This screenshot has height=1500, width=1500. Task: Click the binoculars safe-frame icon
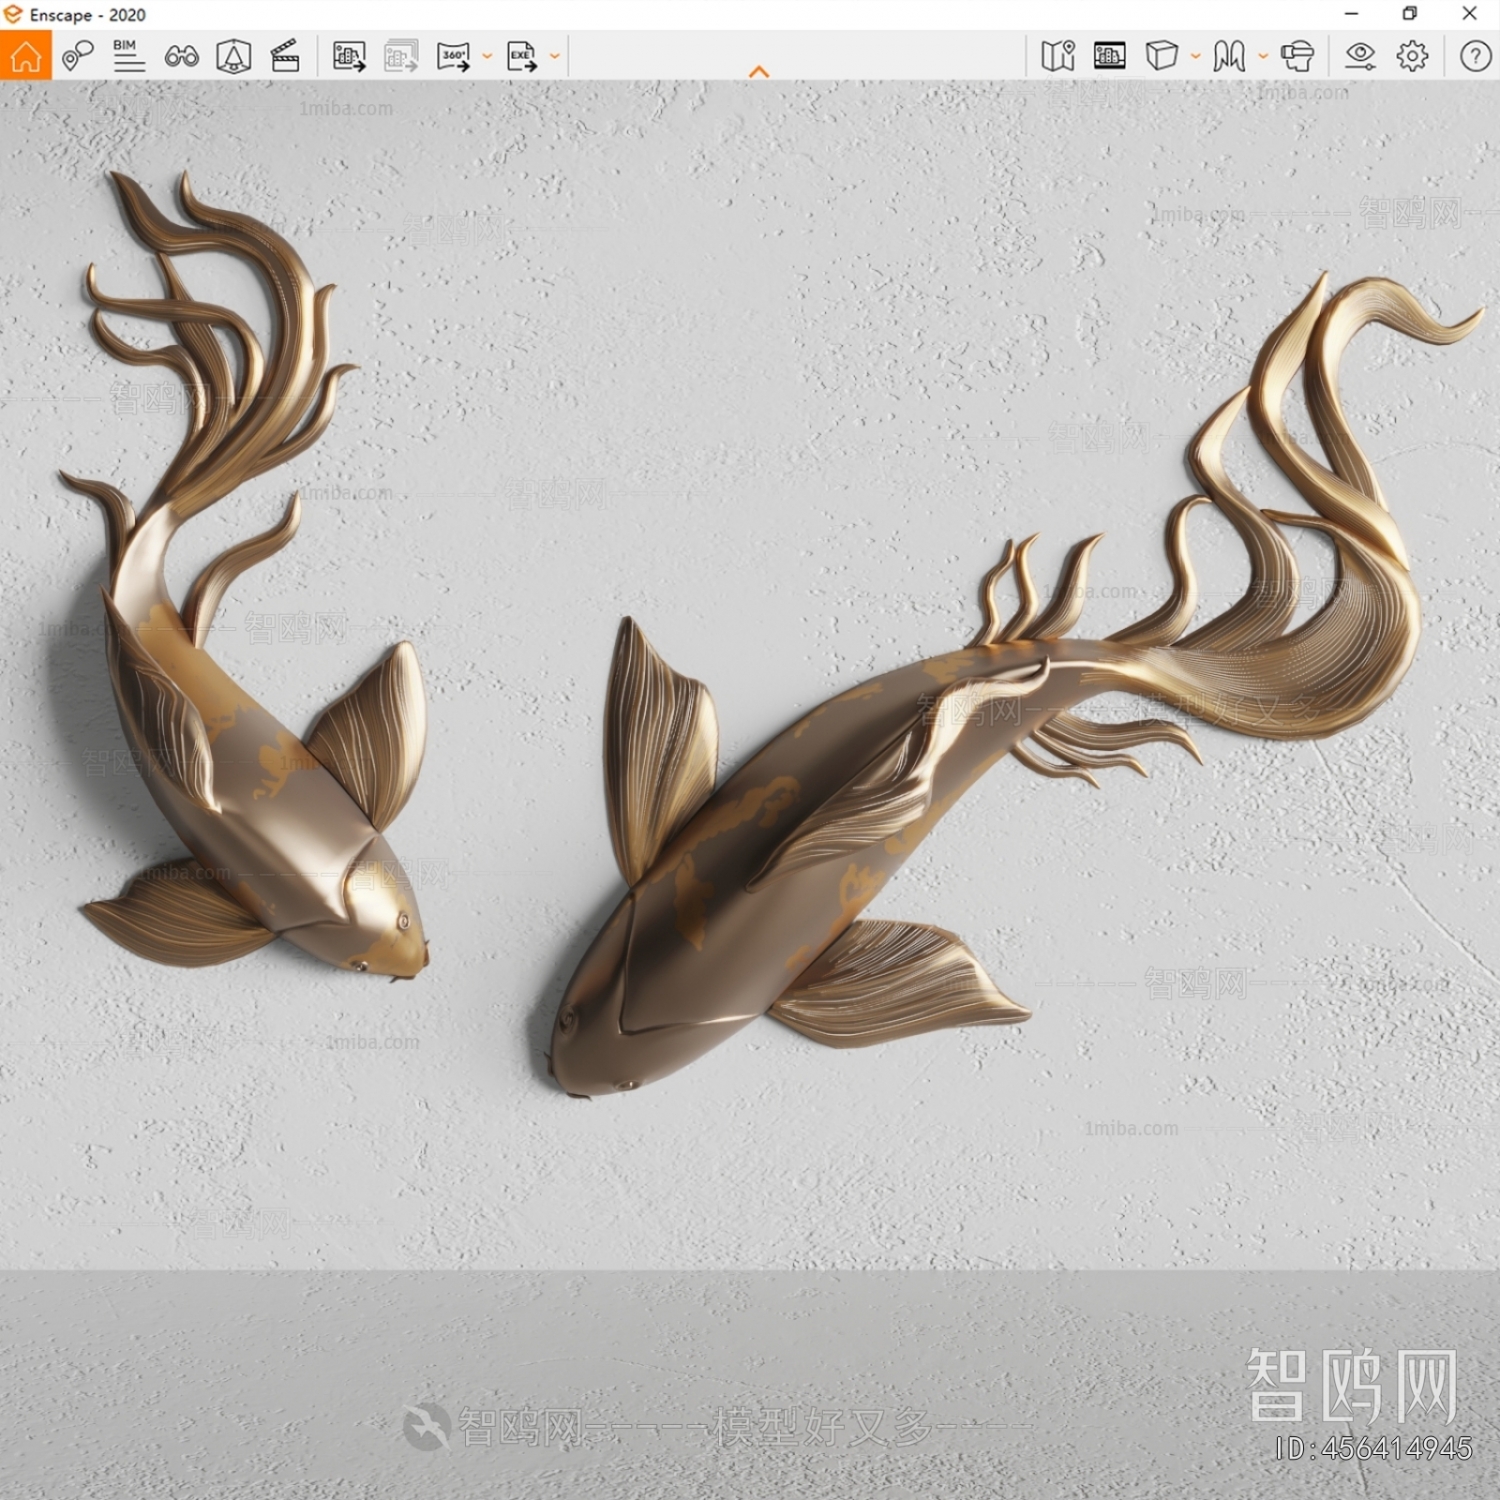point(181,57)
